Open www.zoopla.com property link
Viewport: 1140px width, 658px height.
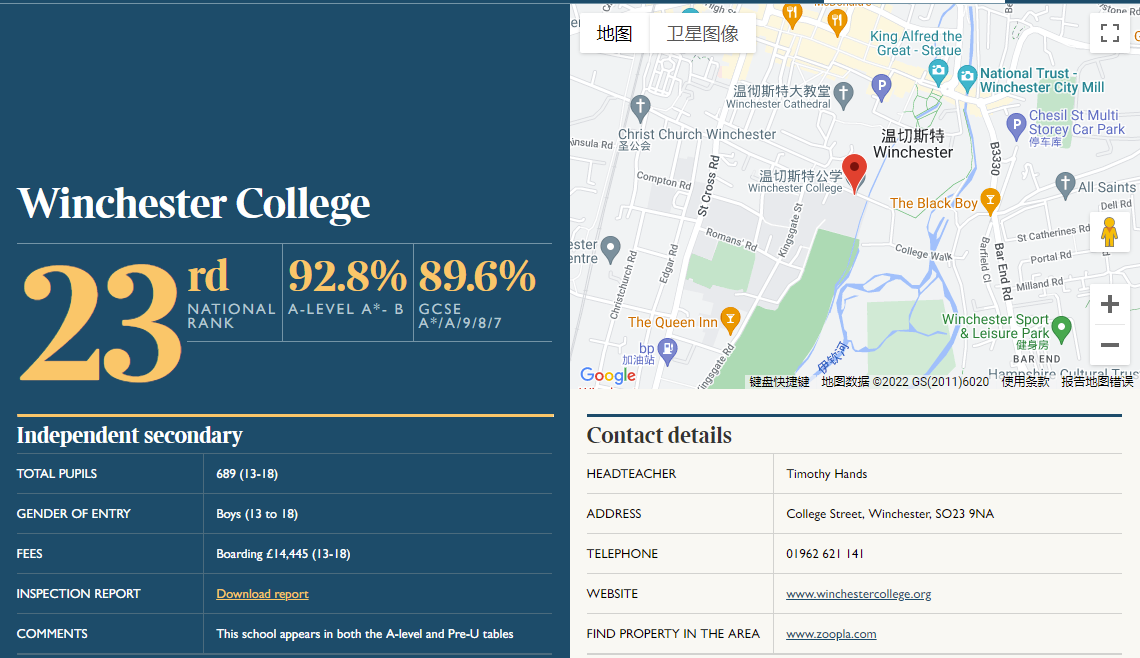coord(831,634)
